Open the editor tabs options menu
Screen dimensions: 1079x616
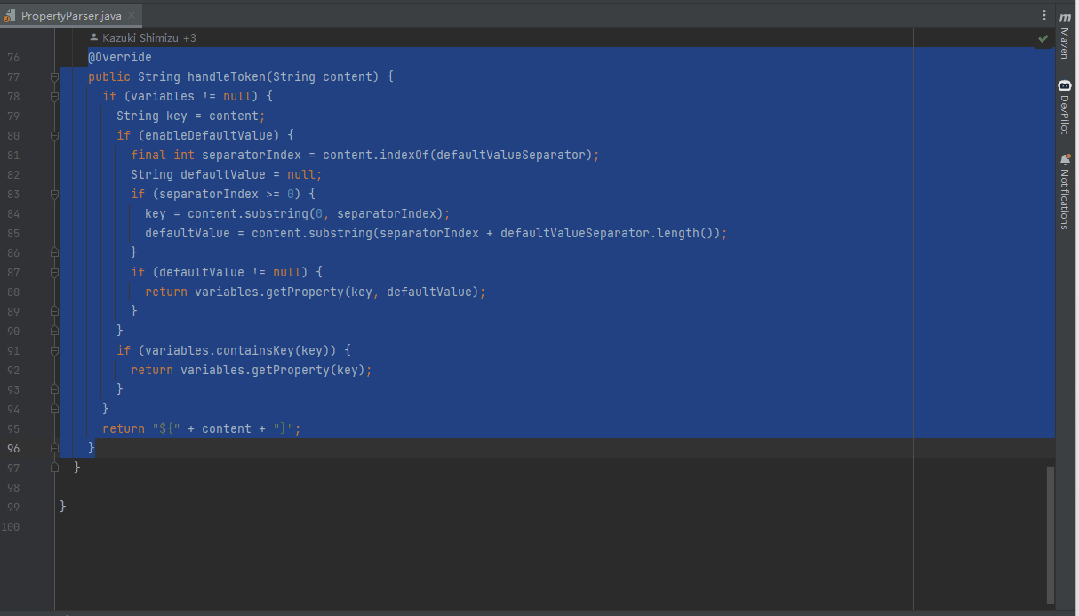pyautogui.click(x=1044, y=15)
